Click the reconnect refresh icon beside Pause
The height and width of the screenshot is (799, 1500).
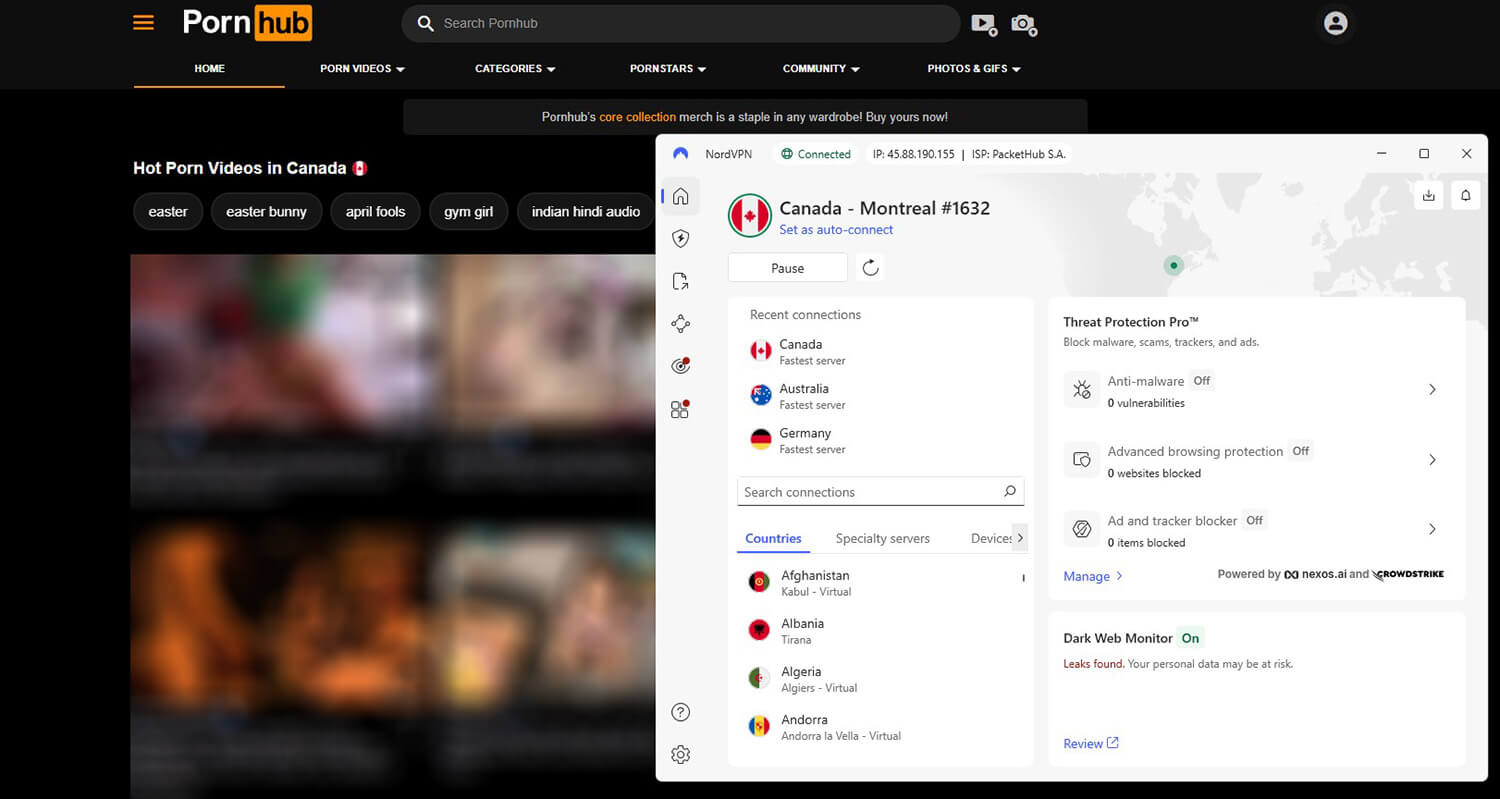(x=871, y=268)
